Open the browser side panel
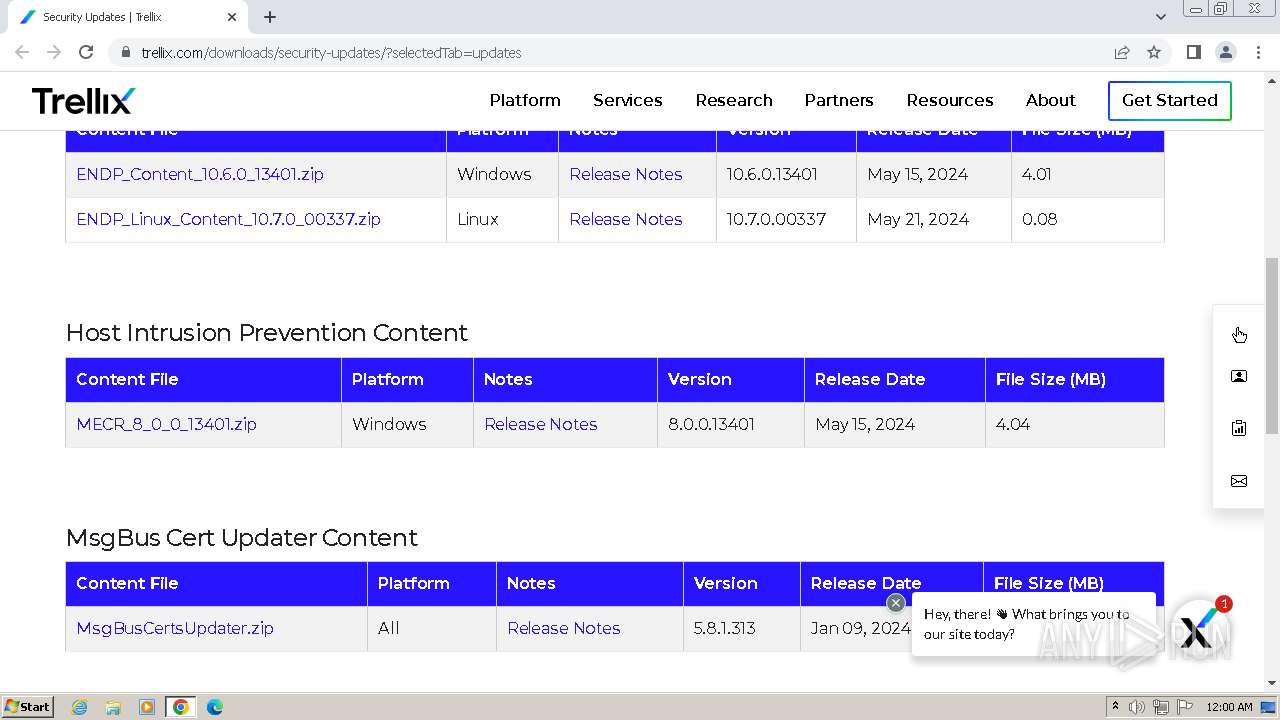The height and width of the screenshot is (720, 1280). coord(1194,52)
